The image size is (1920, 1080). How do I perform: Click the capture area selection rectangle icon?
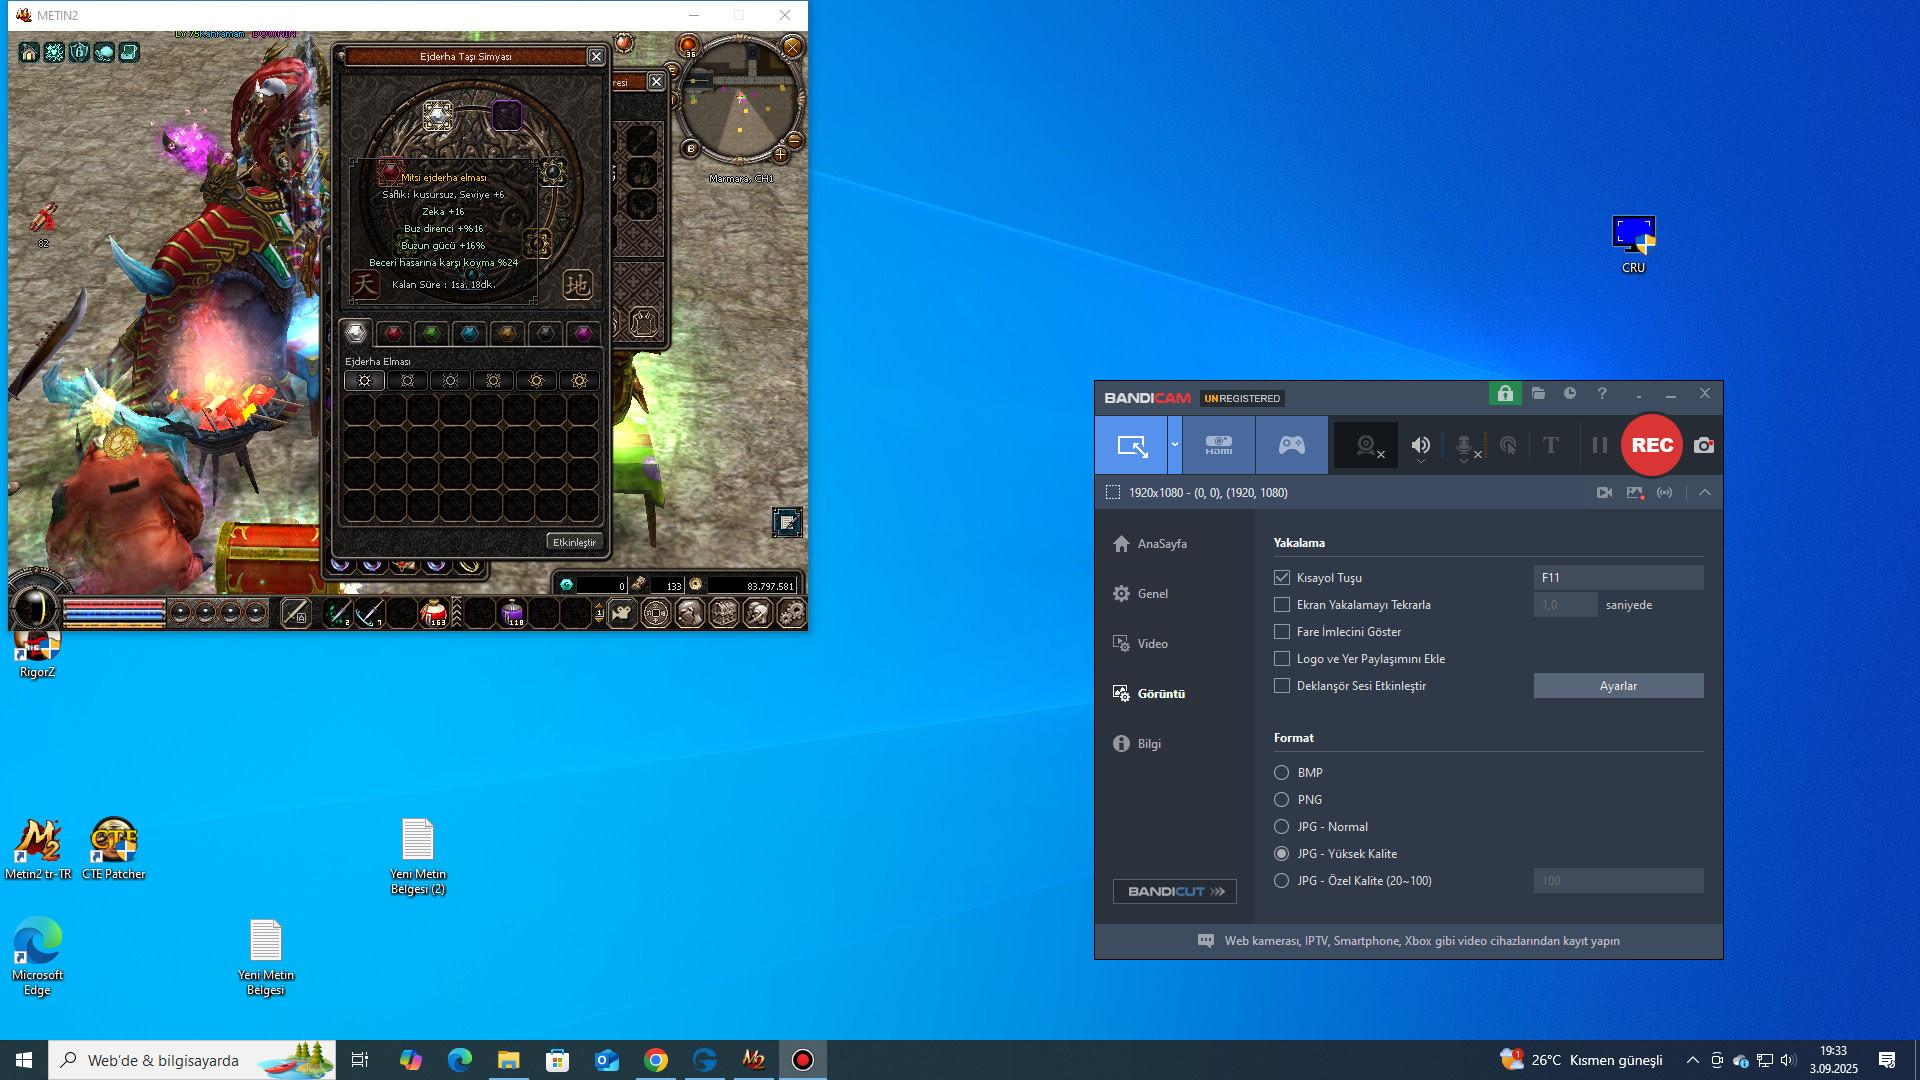pyautogui.click(x=1112, y=493)
